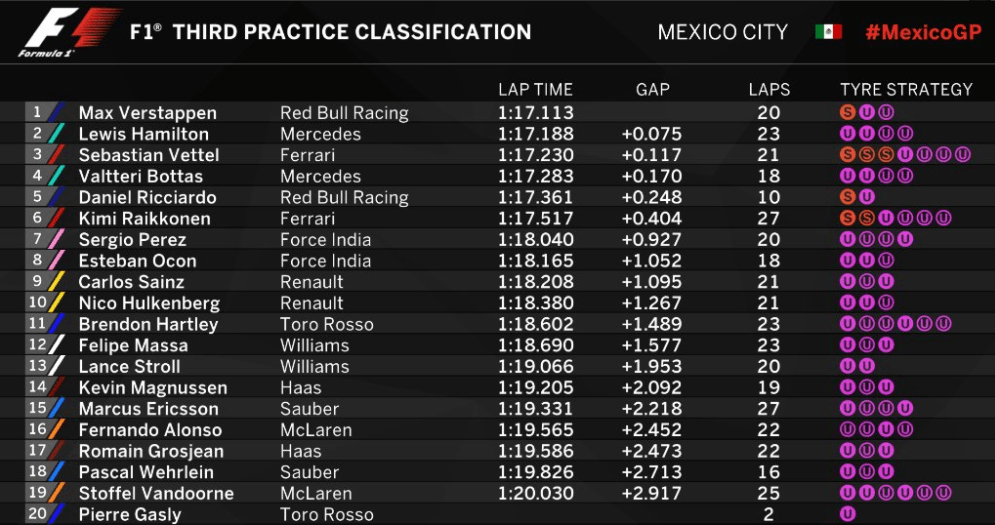The width and height of the screenshot is (995, 525).
Task: Click Sergio Perez's team name Force India
Action: pyautogui.click(x=326, y=239)
